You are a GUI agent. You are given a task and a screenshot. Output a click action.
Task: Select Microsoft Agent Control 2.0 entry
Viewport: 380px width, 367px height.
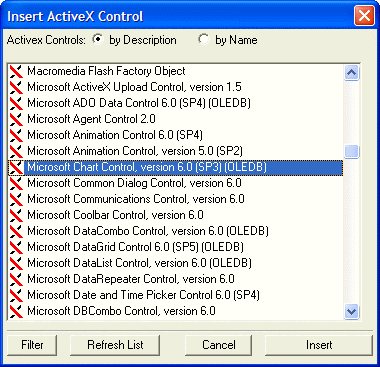pyautogui.click(x=91, y=119)
